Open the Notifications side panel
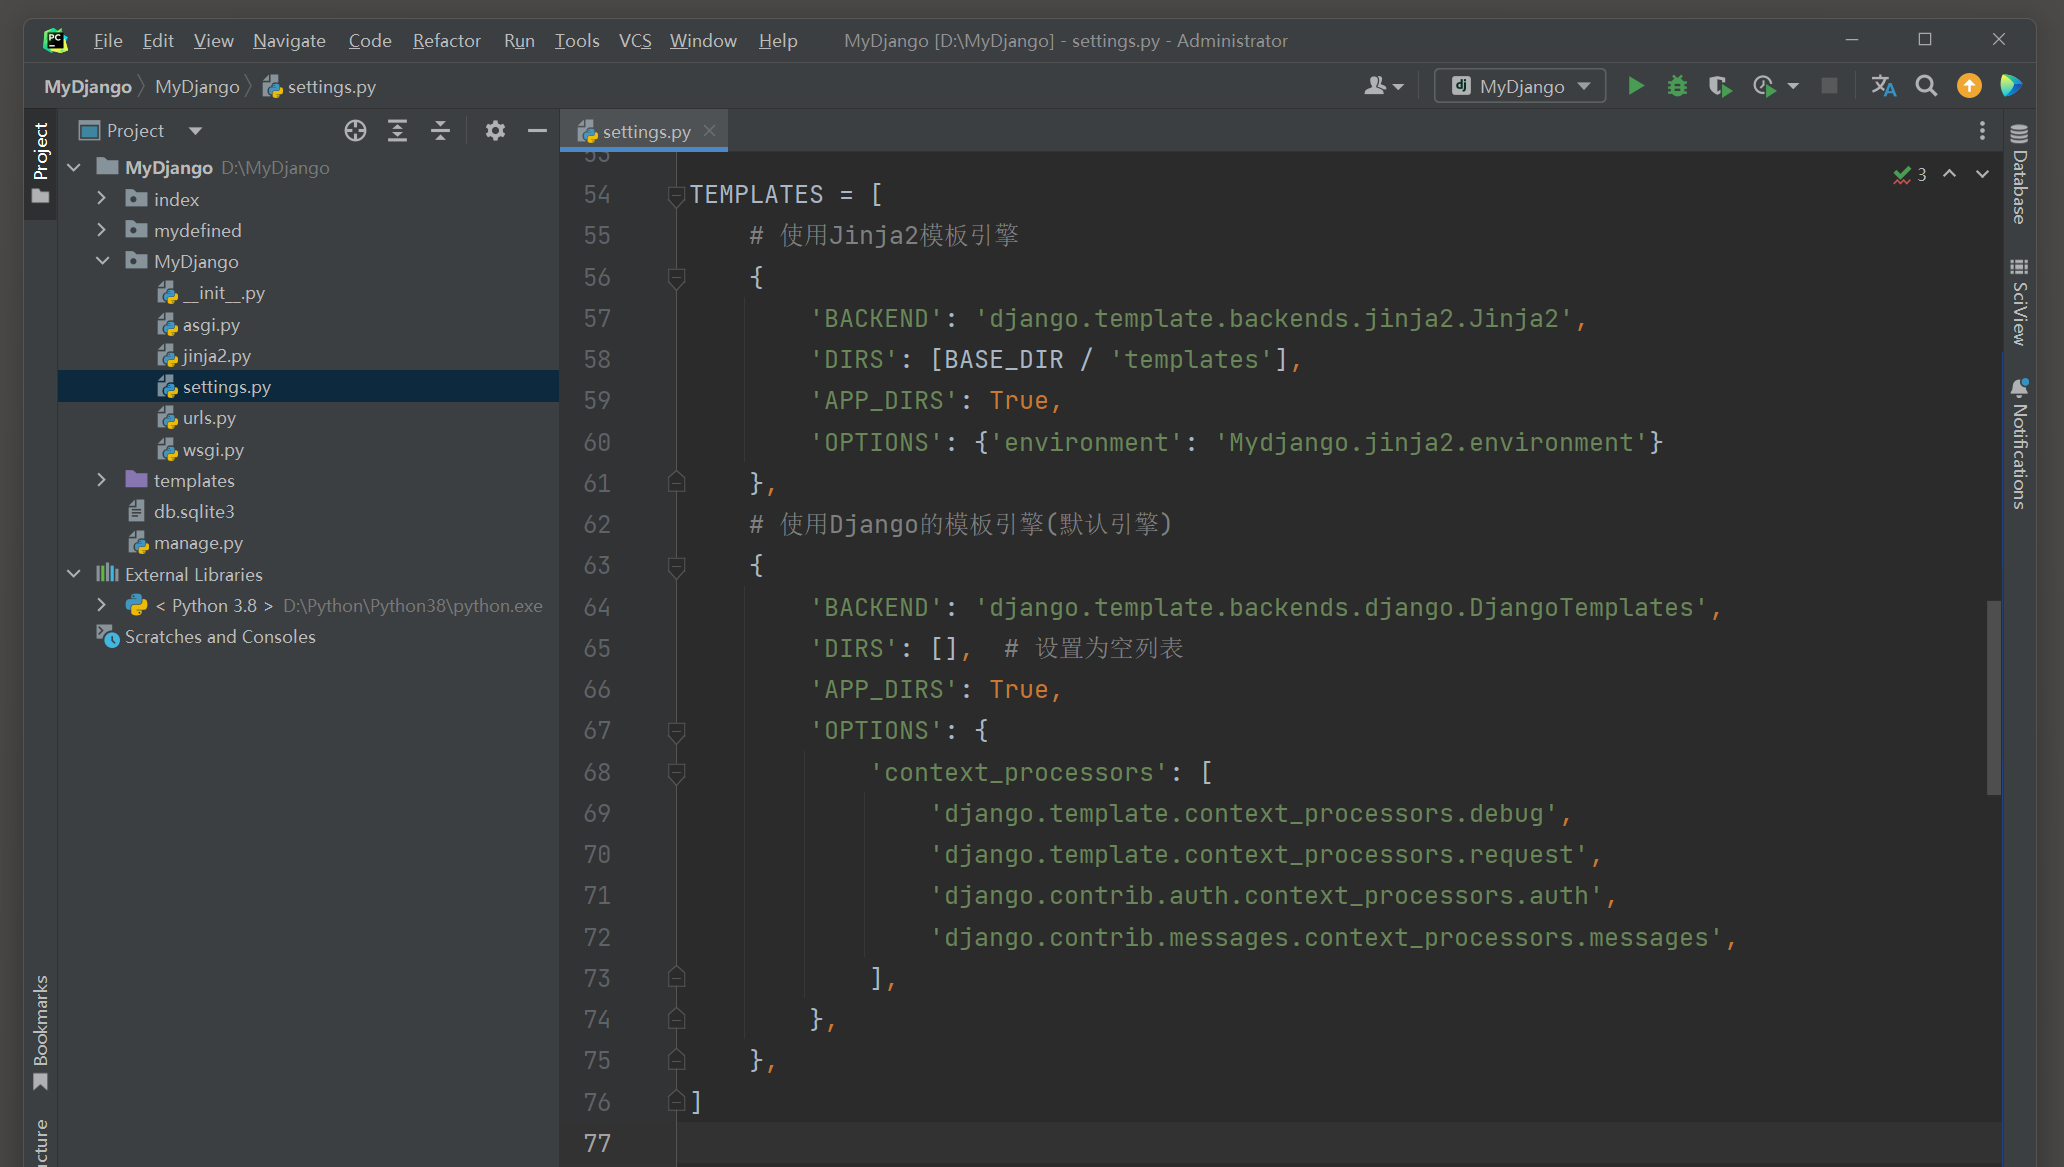This screenshot has width=2064, height=1167. pyautogui.click(x=2019, y=444)
